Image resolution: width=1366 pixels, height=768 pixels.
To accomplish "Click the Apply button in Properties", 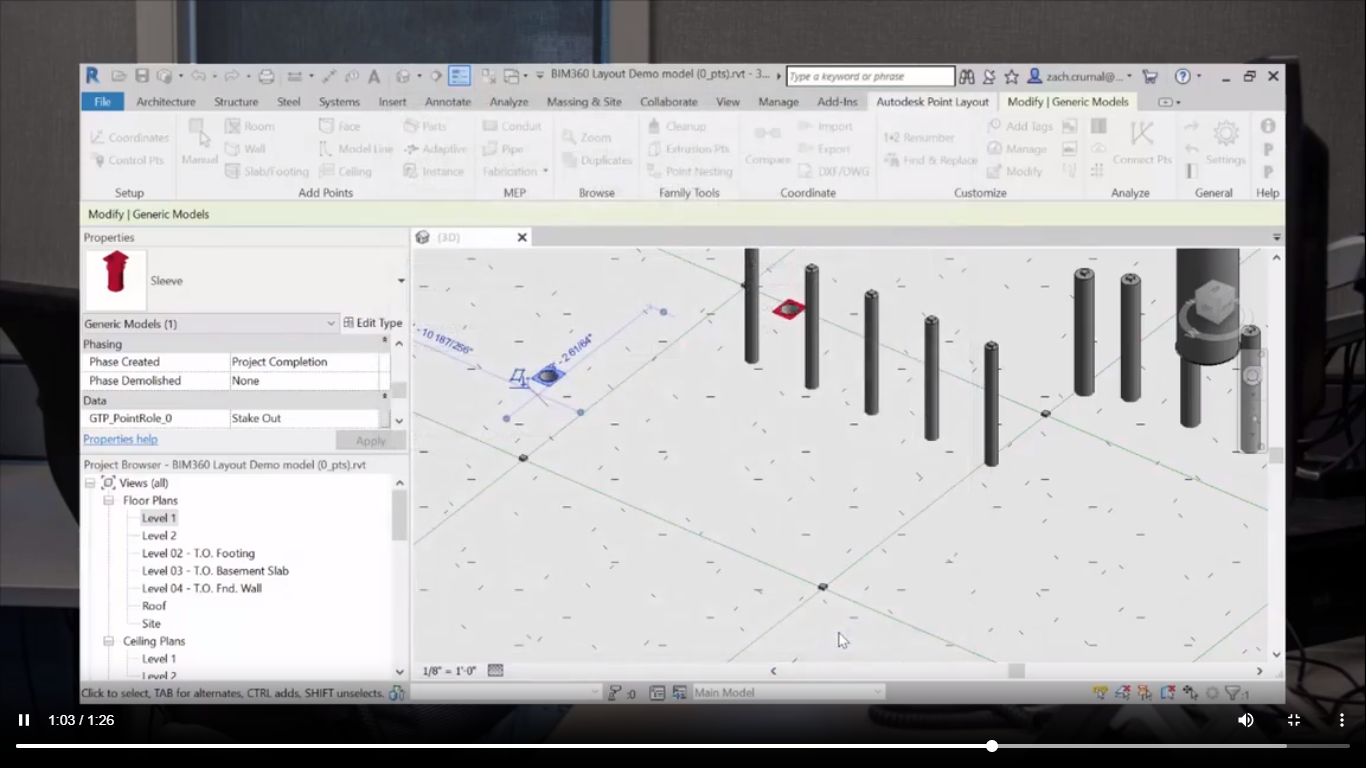I will 371,441.
